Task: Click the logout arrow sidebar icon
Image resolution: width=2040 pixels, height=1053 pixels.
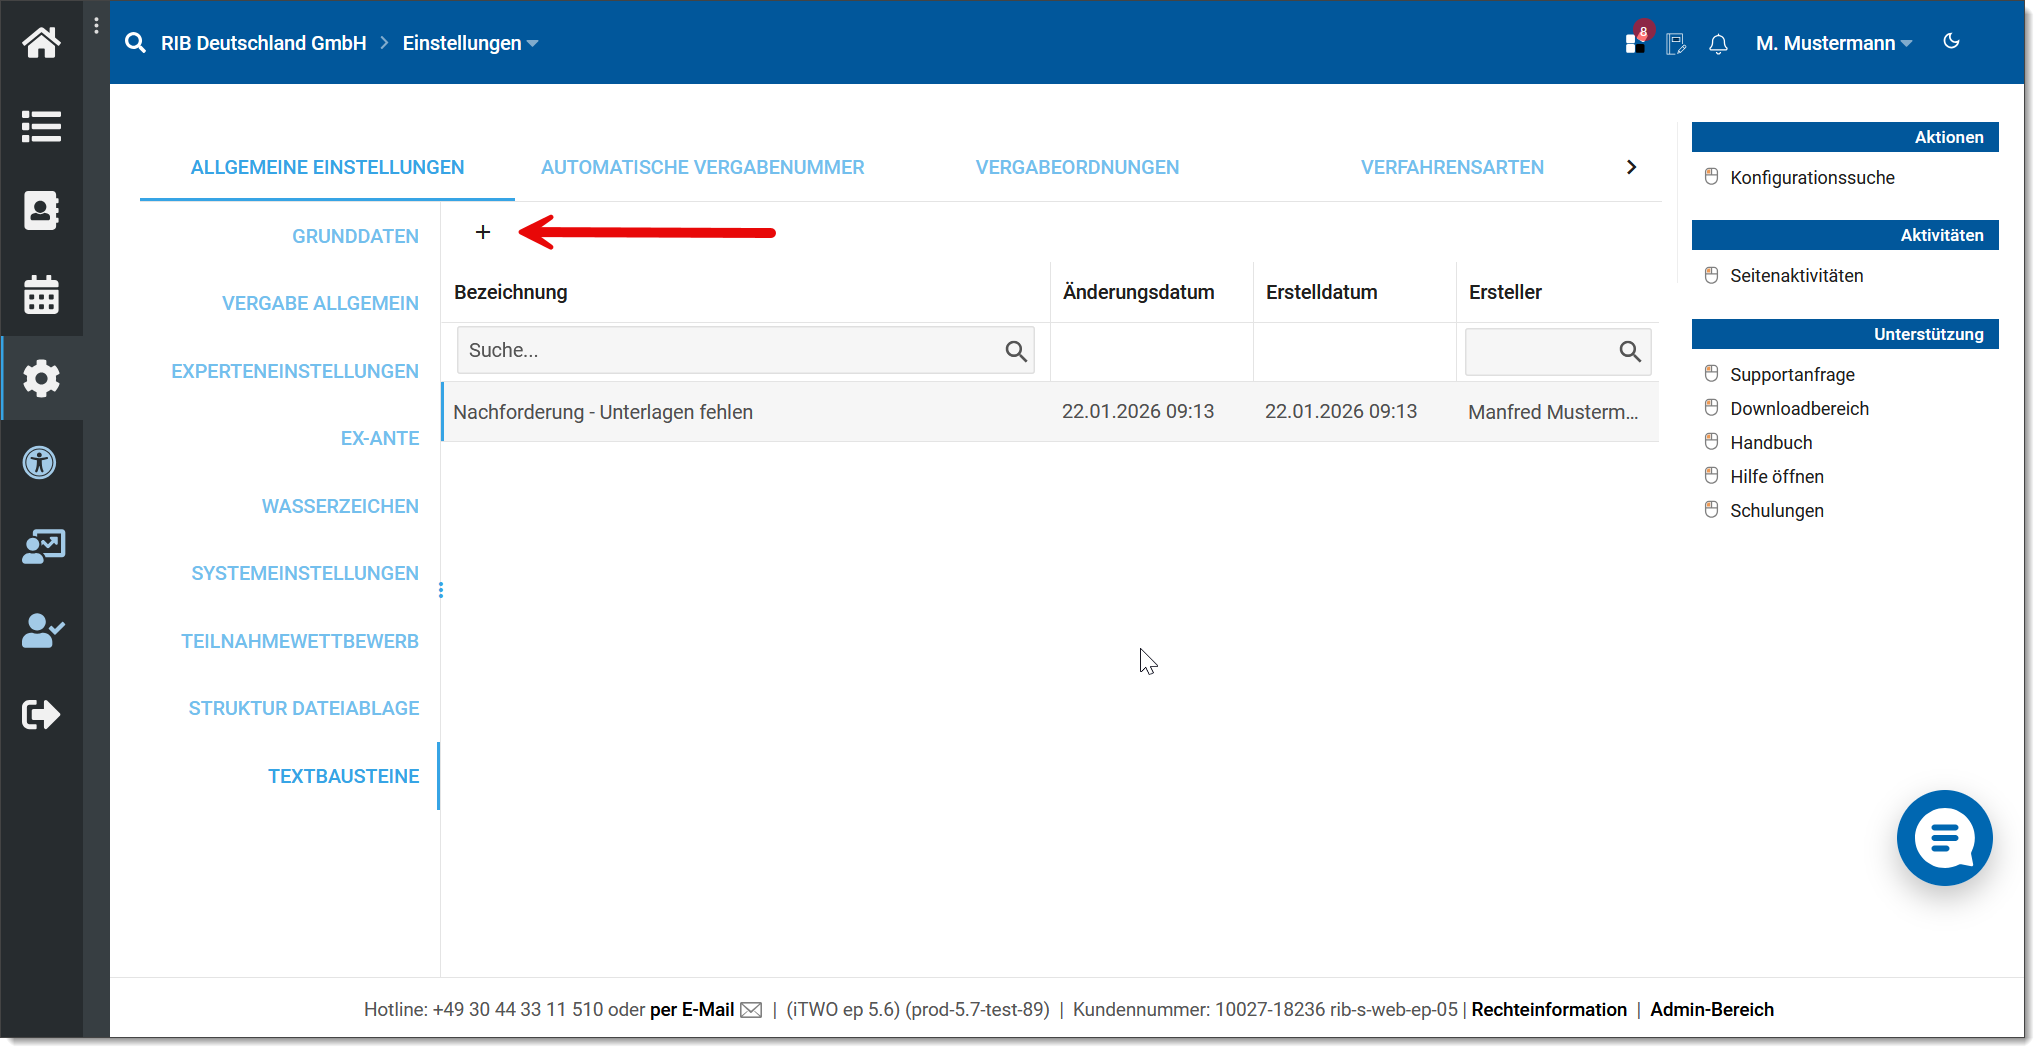Action: [41, 714]
